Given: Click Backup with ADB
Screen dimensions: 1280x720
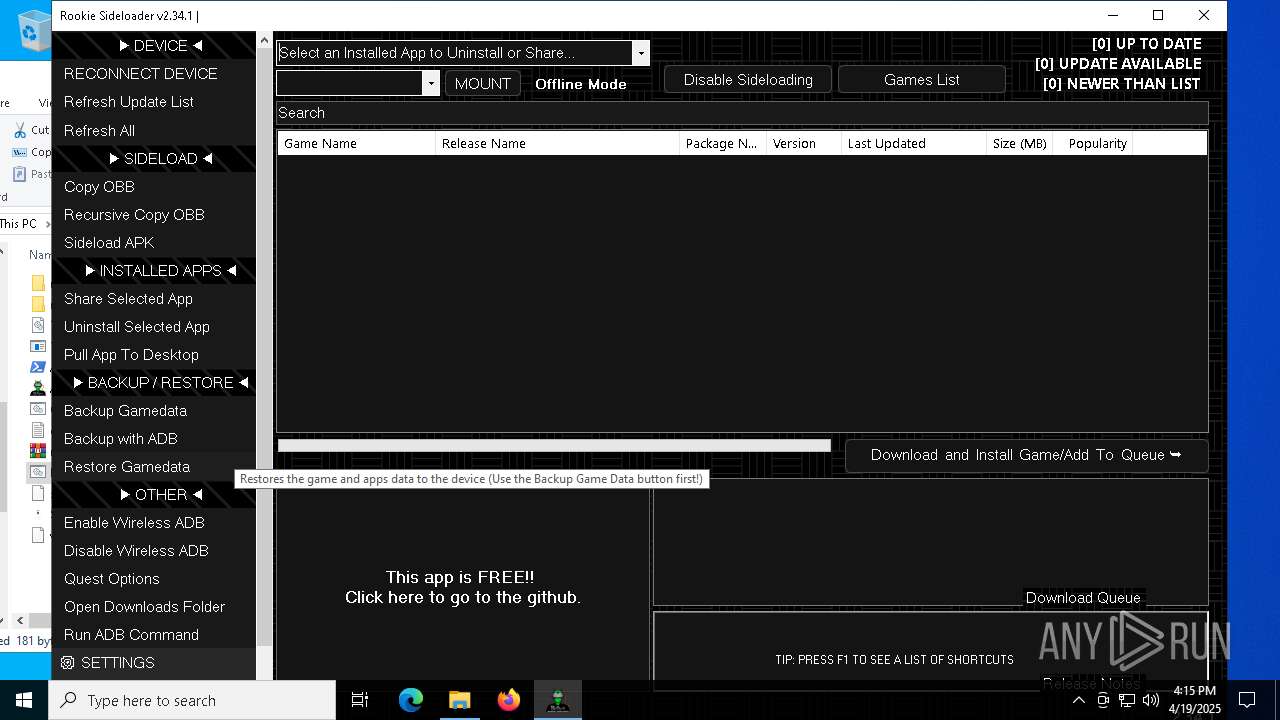Looking at the screenshot, I should click(154, 438).
